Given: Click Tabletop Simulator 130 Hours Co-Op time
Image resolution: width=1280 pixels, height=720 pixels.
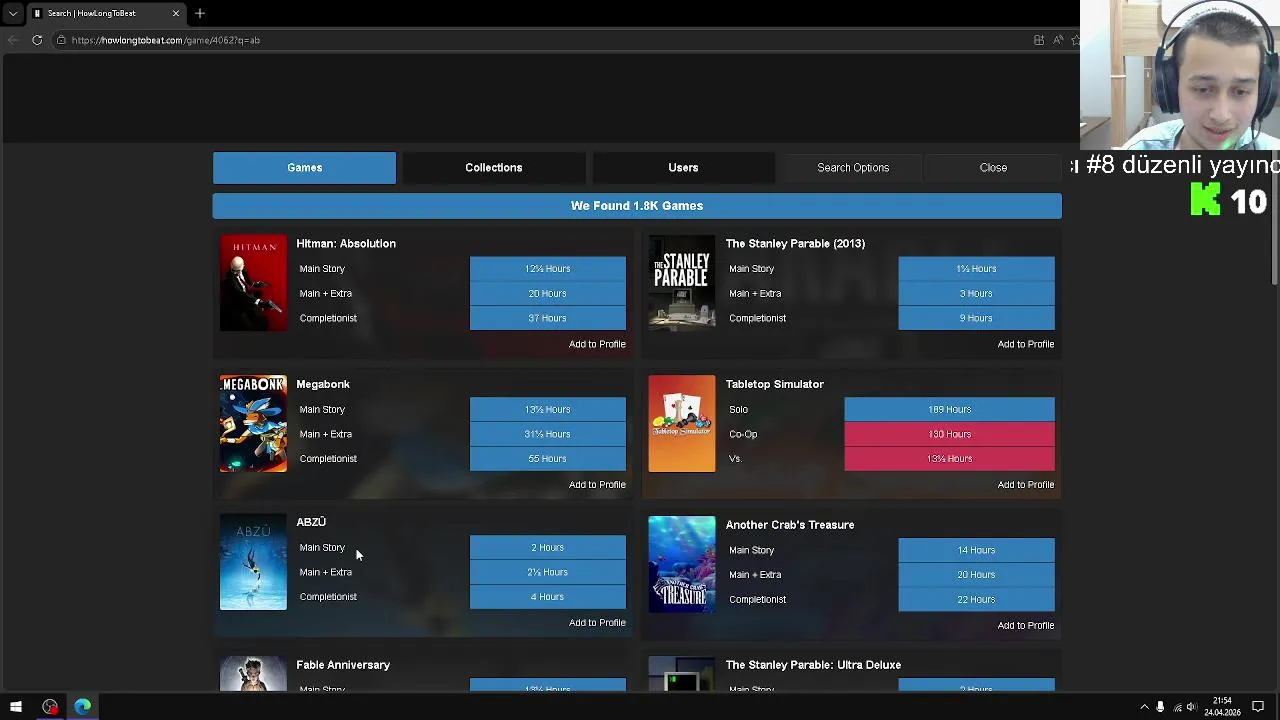Looking at the screenshot, I should pos(949,434).
